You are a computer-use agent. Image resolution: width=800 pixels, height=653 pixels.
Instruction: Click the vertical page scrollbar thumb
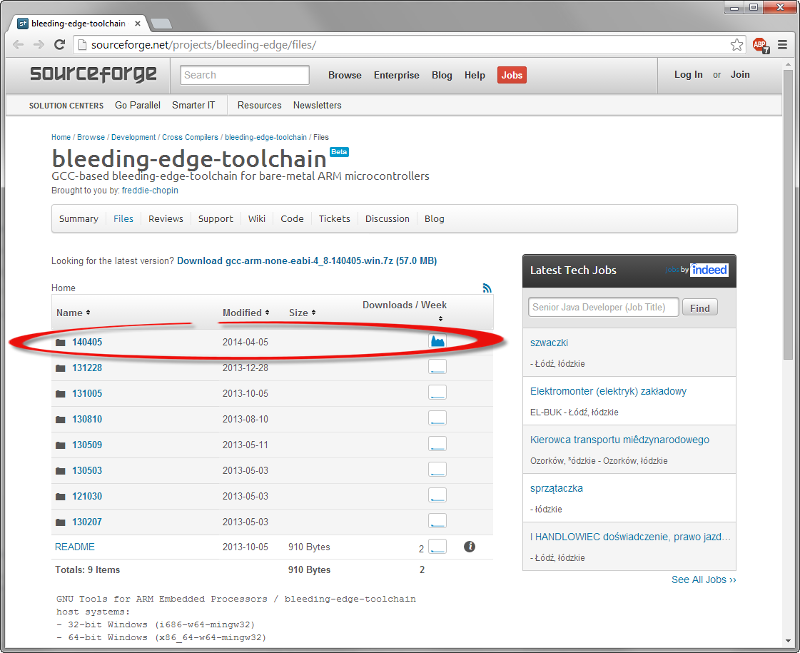(789, 215)
